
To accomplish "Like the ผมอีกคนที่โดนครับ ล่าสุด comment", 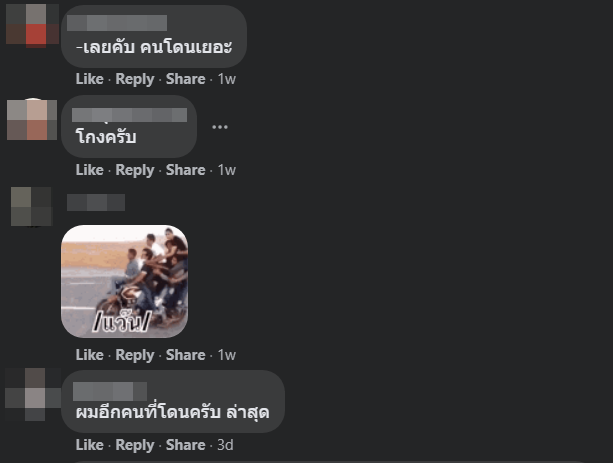I will point(90,445).
